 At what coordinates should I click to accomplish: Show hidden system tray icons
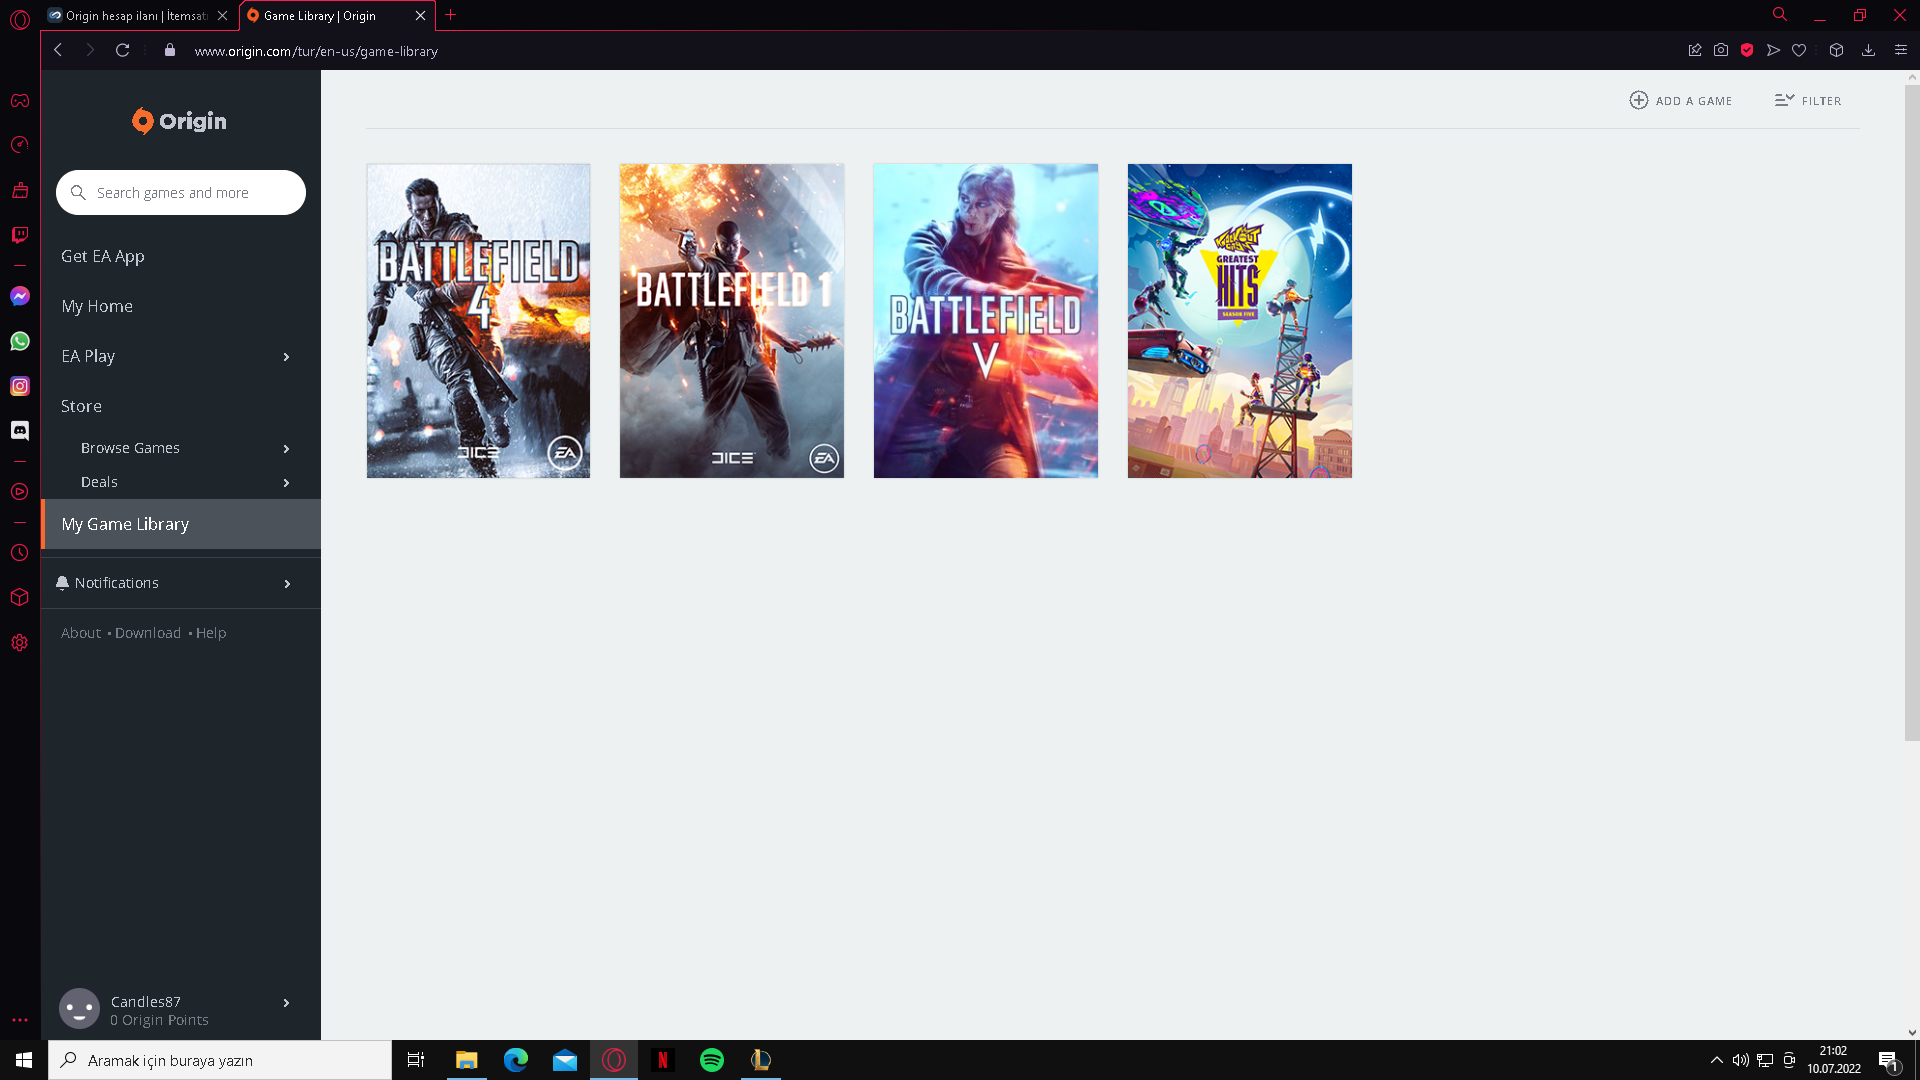point(1717,1060)
